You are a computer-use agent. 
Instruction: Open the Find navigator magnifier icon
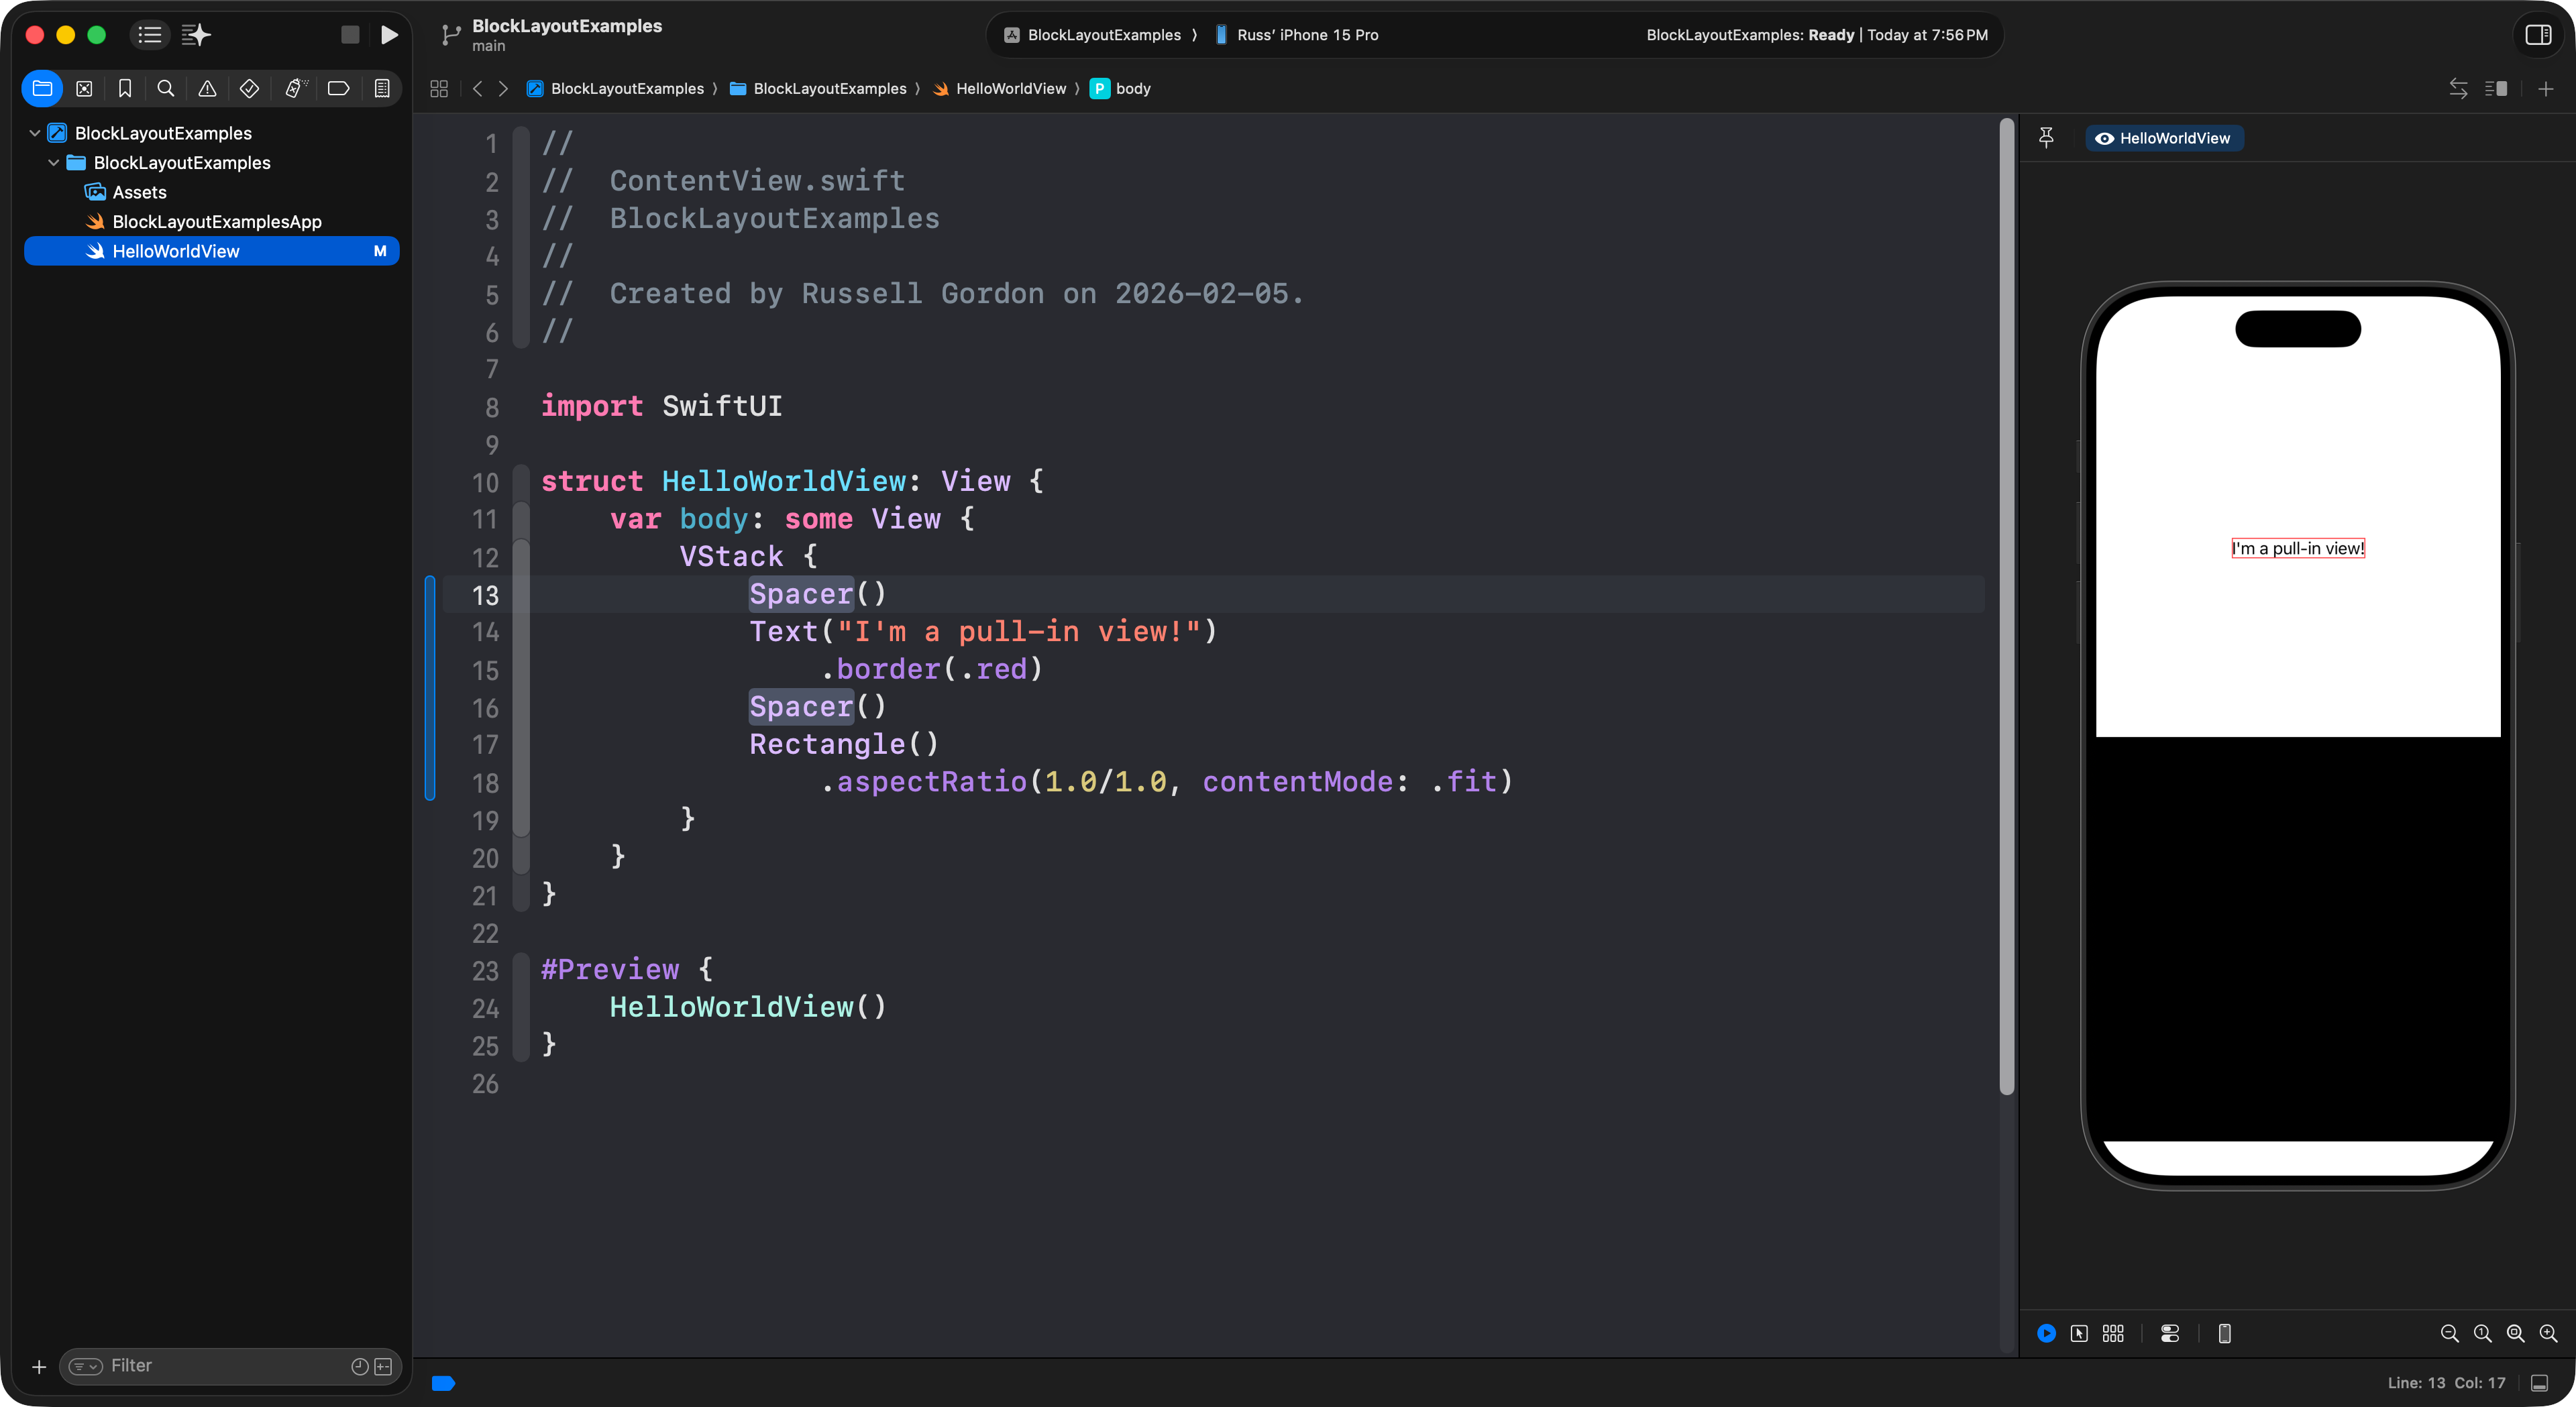coord(166,89)
